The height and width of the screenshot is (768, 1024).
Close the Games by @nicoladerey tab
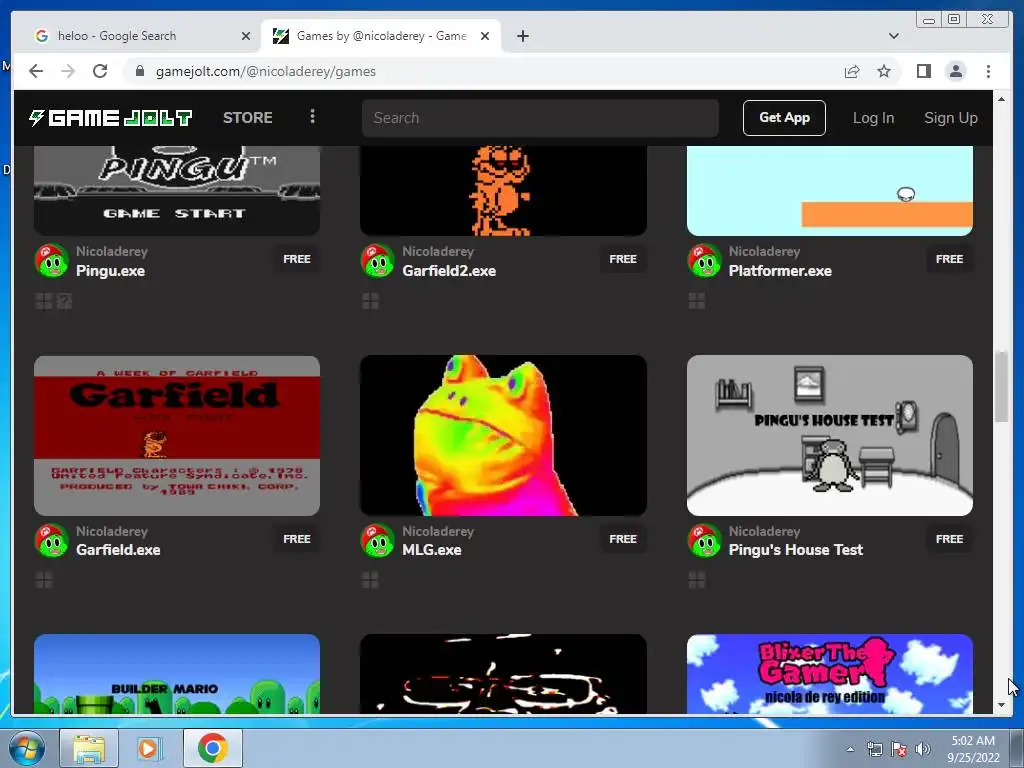pos(485,36)
